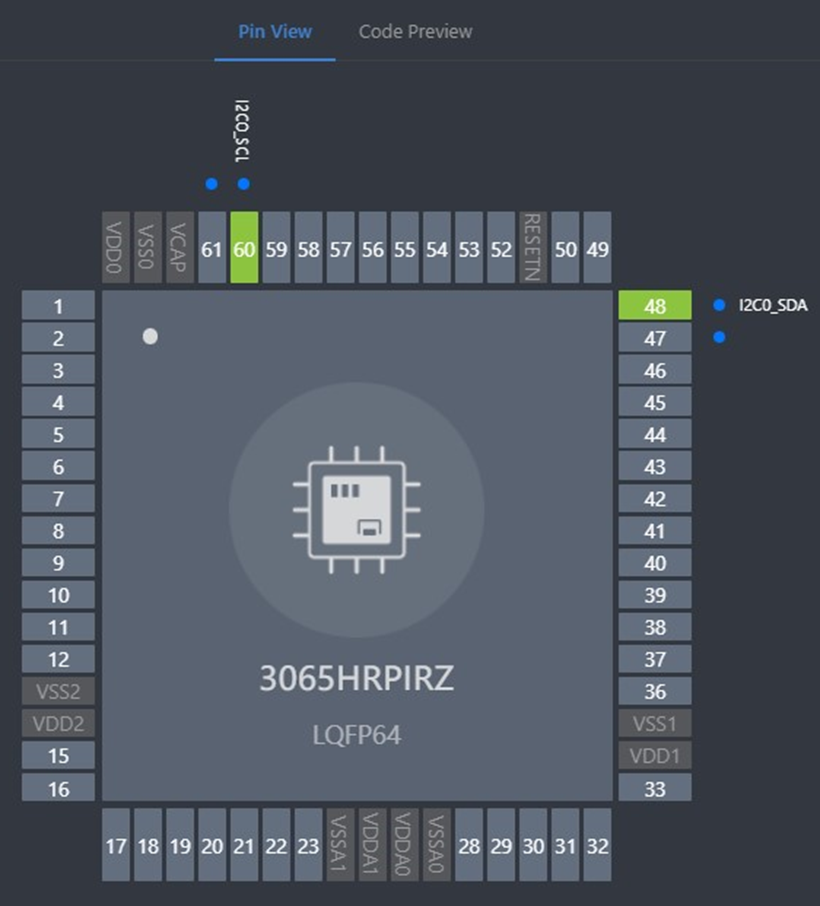Image resolution: width=820 pixels, height=906 pixels.
Task: Select pin 32 on bottom row
Action: (597, 846)
